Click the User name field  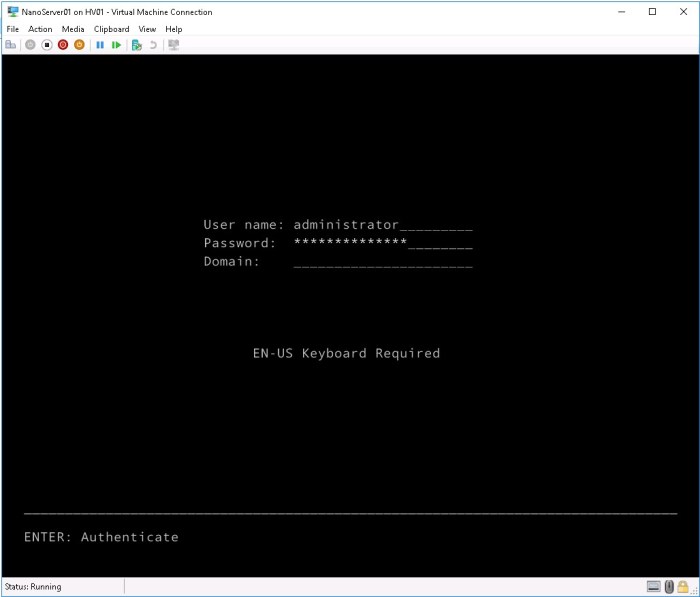pos(382,225)
